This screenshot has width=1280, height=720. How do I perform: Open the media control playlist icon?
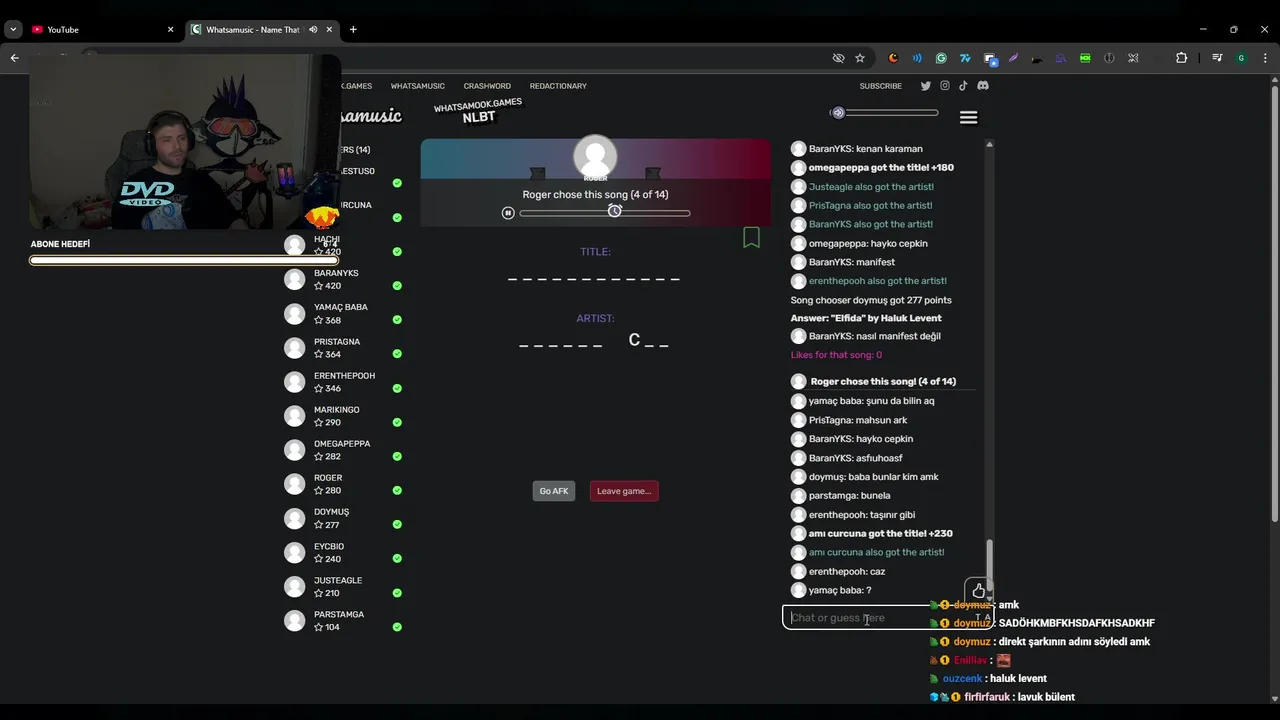click(1217, 58)
